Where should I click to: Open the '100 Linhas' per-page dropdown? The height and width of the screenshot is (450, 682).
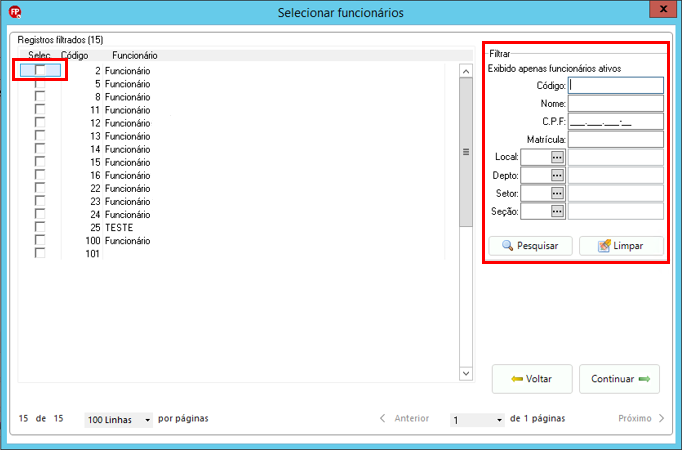point(118,420)
